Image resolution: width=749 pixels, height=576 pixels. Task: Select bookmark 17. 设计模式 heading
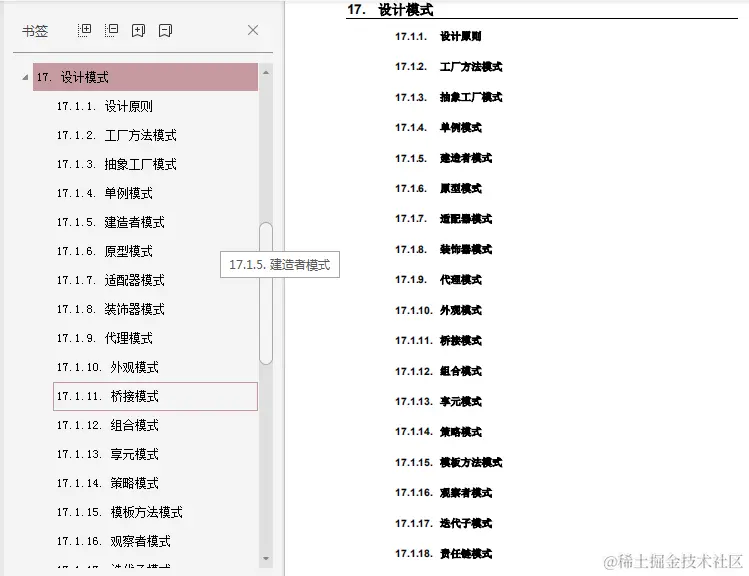click(145, 77)
